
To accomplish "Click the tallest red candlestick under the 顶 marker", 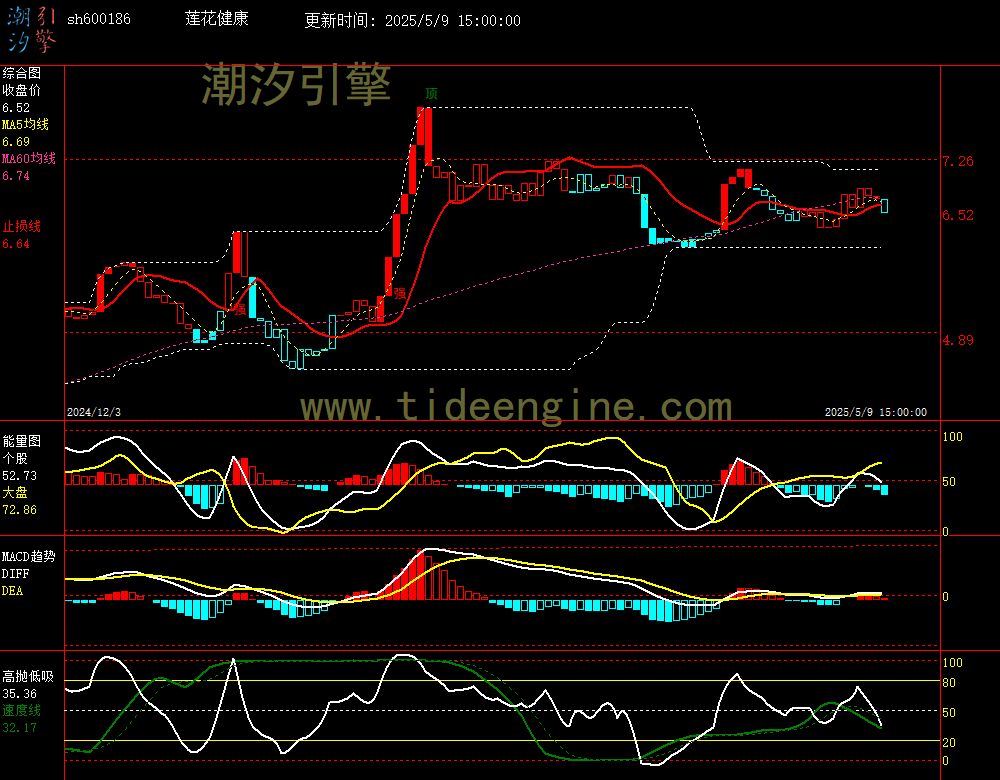I will tap(428, 135).
